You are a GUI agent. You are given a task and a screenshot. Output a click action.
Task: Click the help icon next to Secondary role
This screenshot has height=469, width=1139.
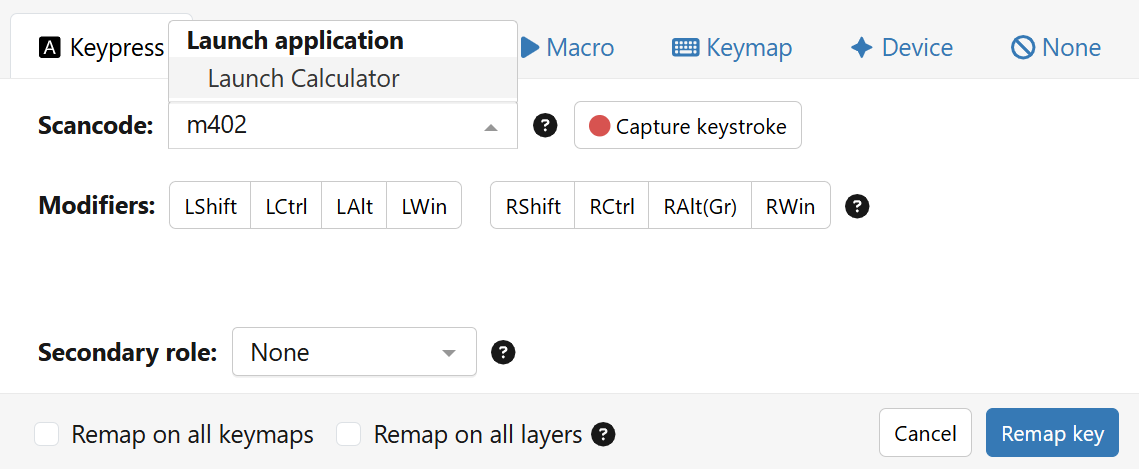[504, 352]
